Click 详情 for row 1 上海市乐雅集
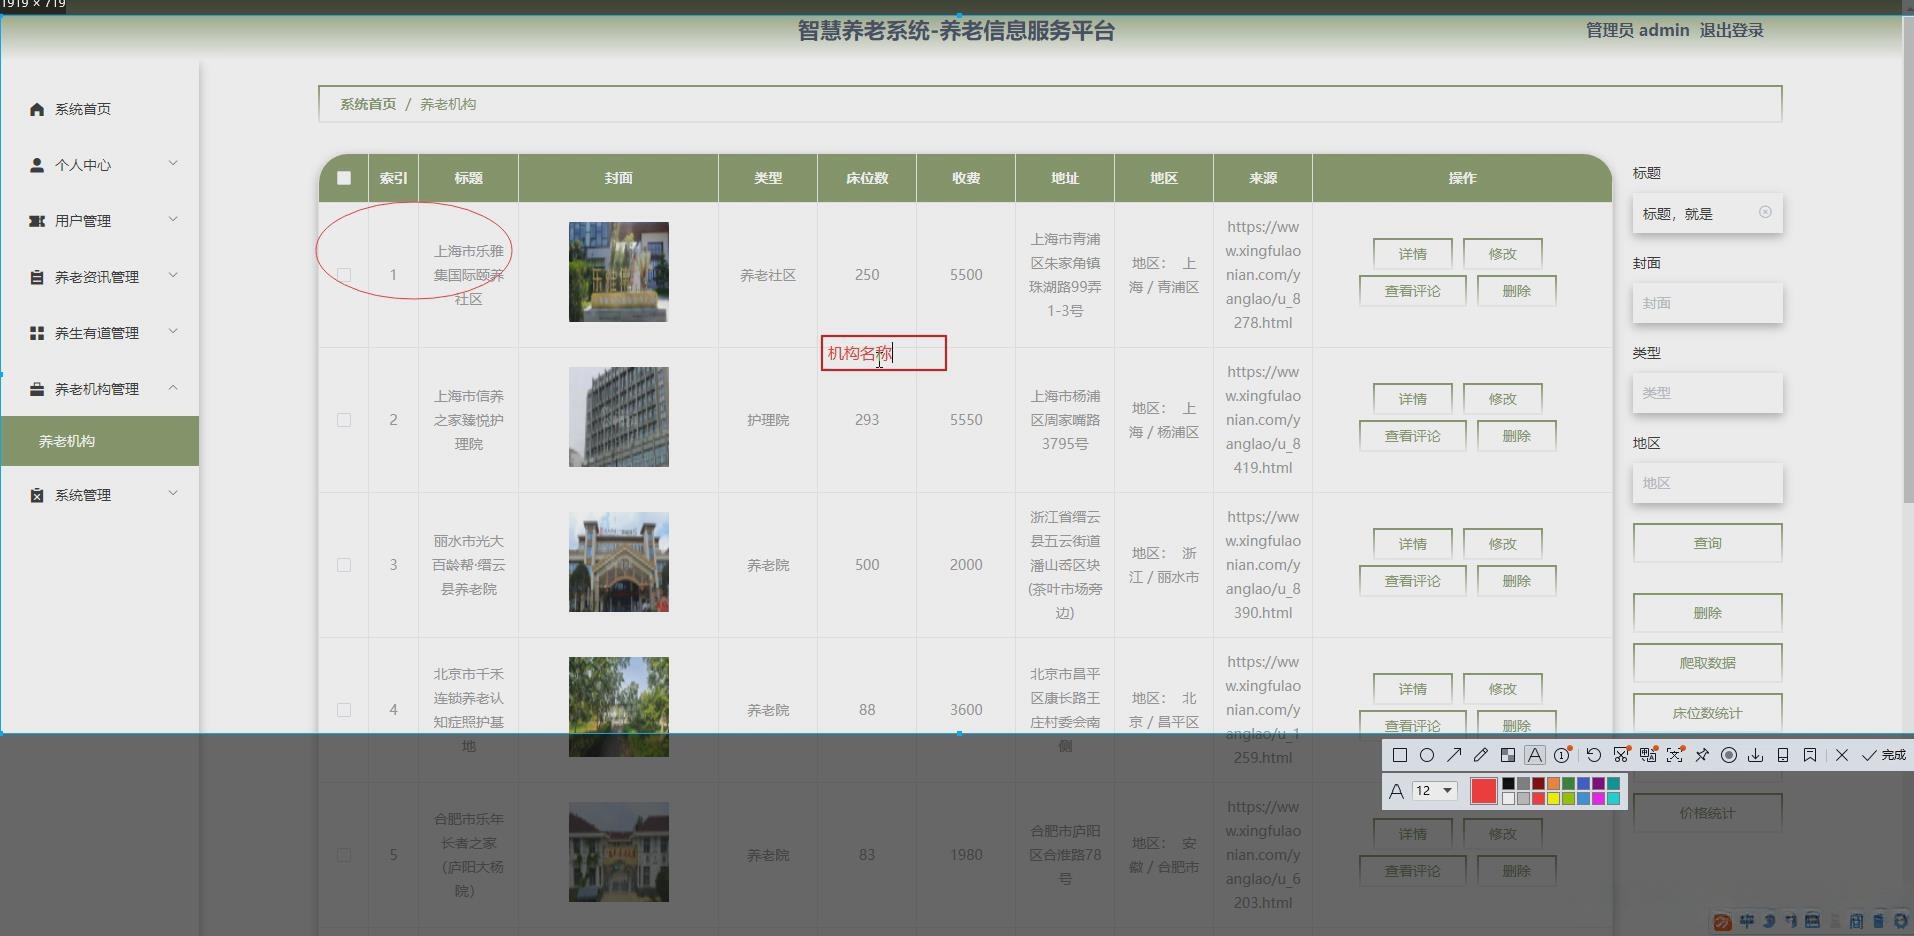Viewport: 1914px width, 936px height. 1413,254
